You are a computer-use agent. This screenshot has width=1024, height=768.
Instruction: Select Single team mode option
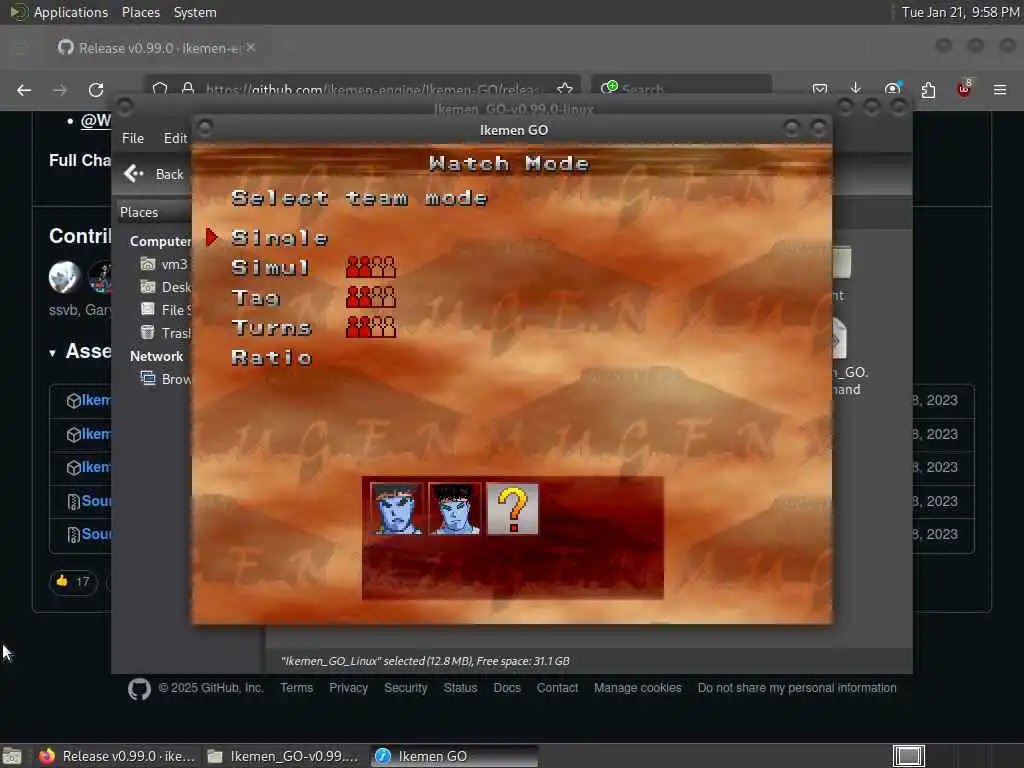click(280, 238)
